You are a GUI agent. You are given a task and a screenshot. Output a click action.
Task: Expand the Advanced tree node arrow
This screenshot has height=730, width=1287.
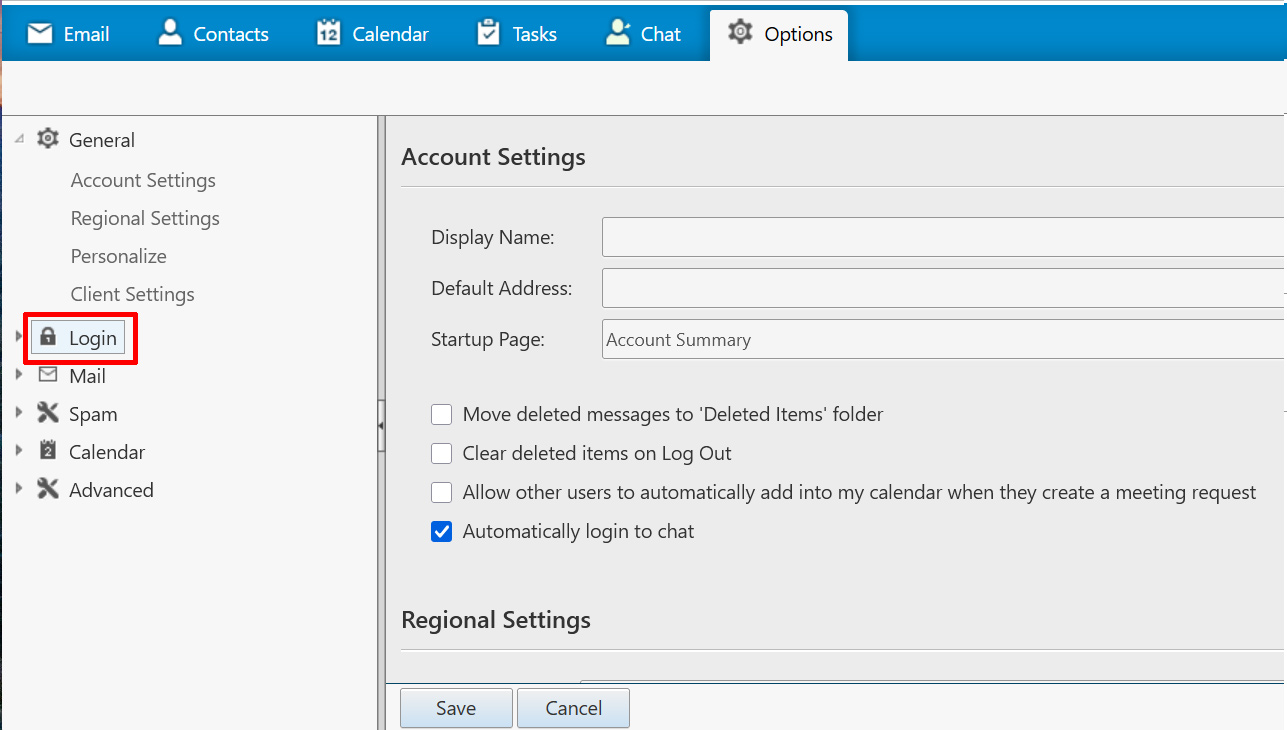[19, 489]
